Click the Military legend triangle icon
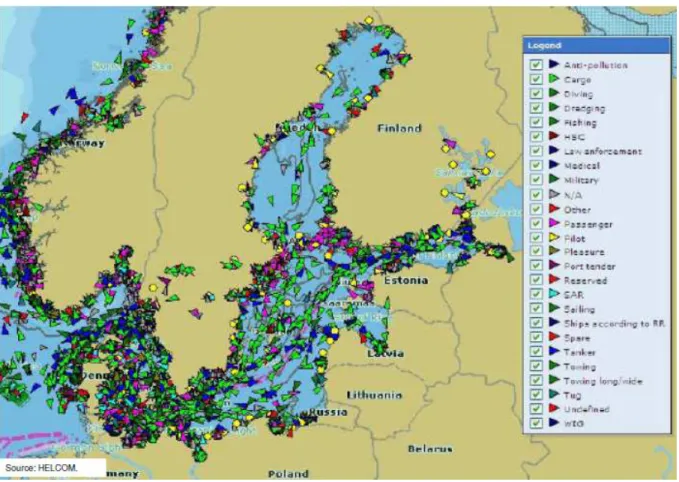Screen dimensions: 679x482 (x=554, y=179)
